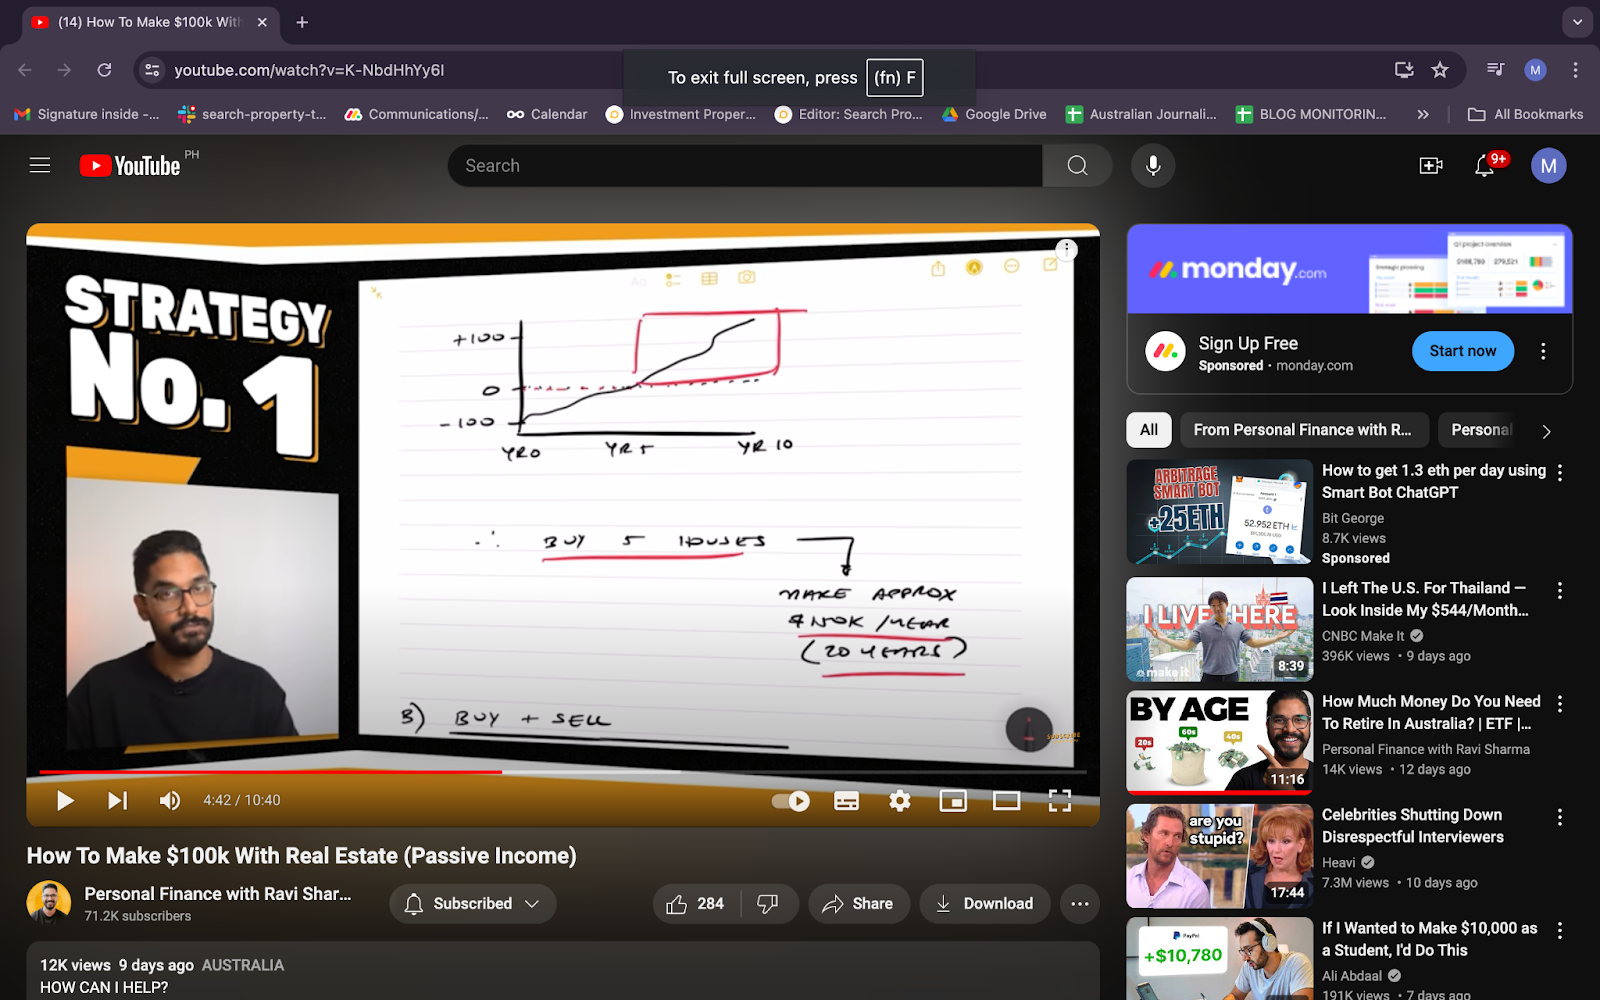
Task: Open more actions ellipsis beside Download
Action: [1080, 903]
